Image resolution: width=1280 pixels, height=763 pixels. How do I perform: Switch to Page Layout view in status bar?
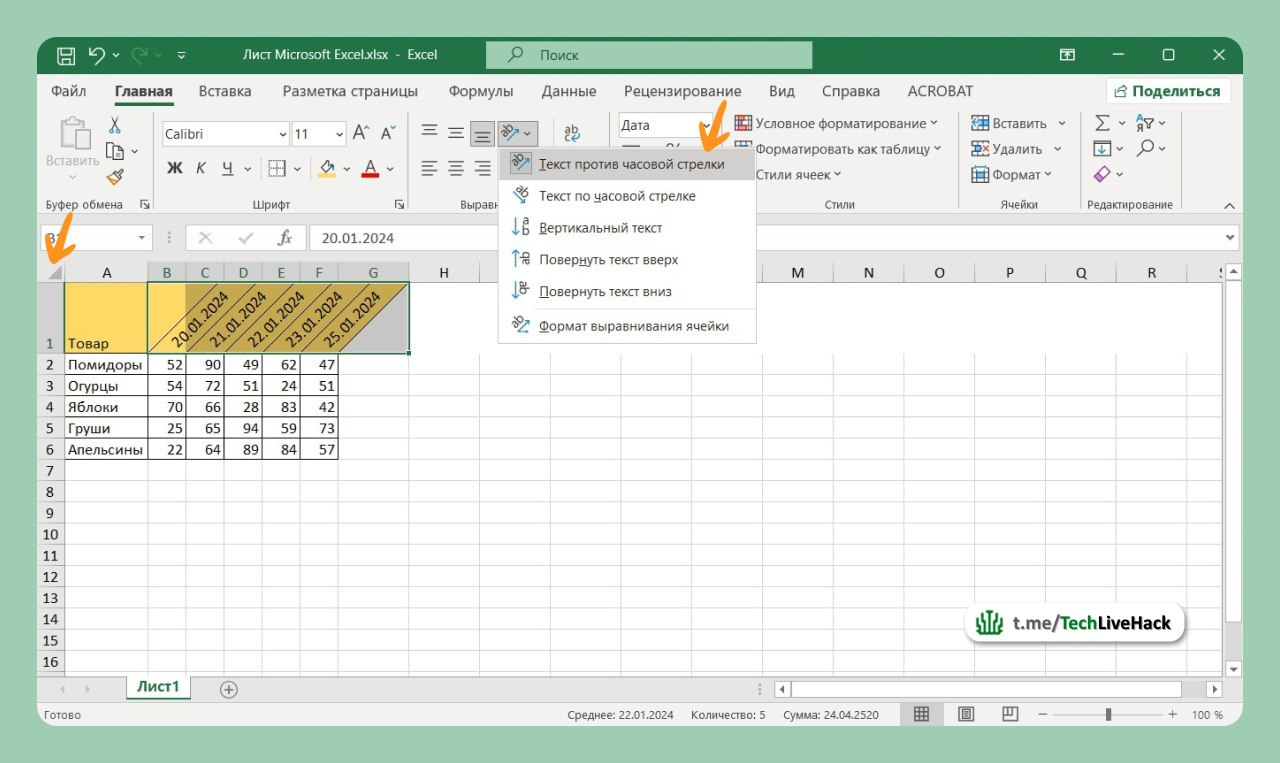click(x=966, y=714)
